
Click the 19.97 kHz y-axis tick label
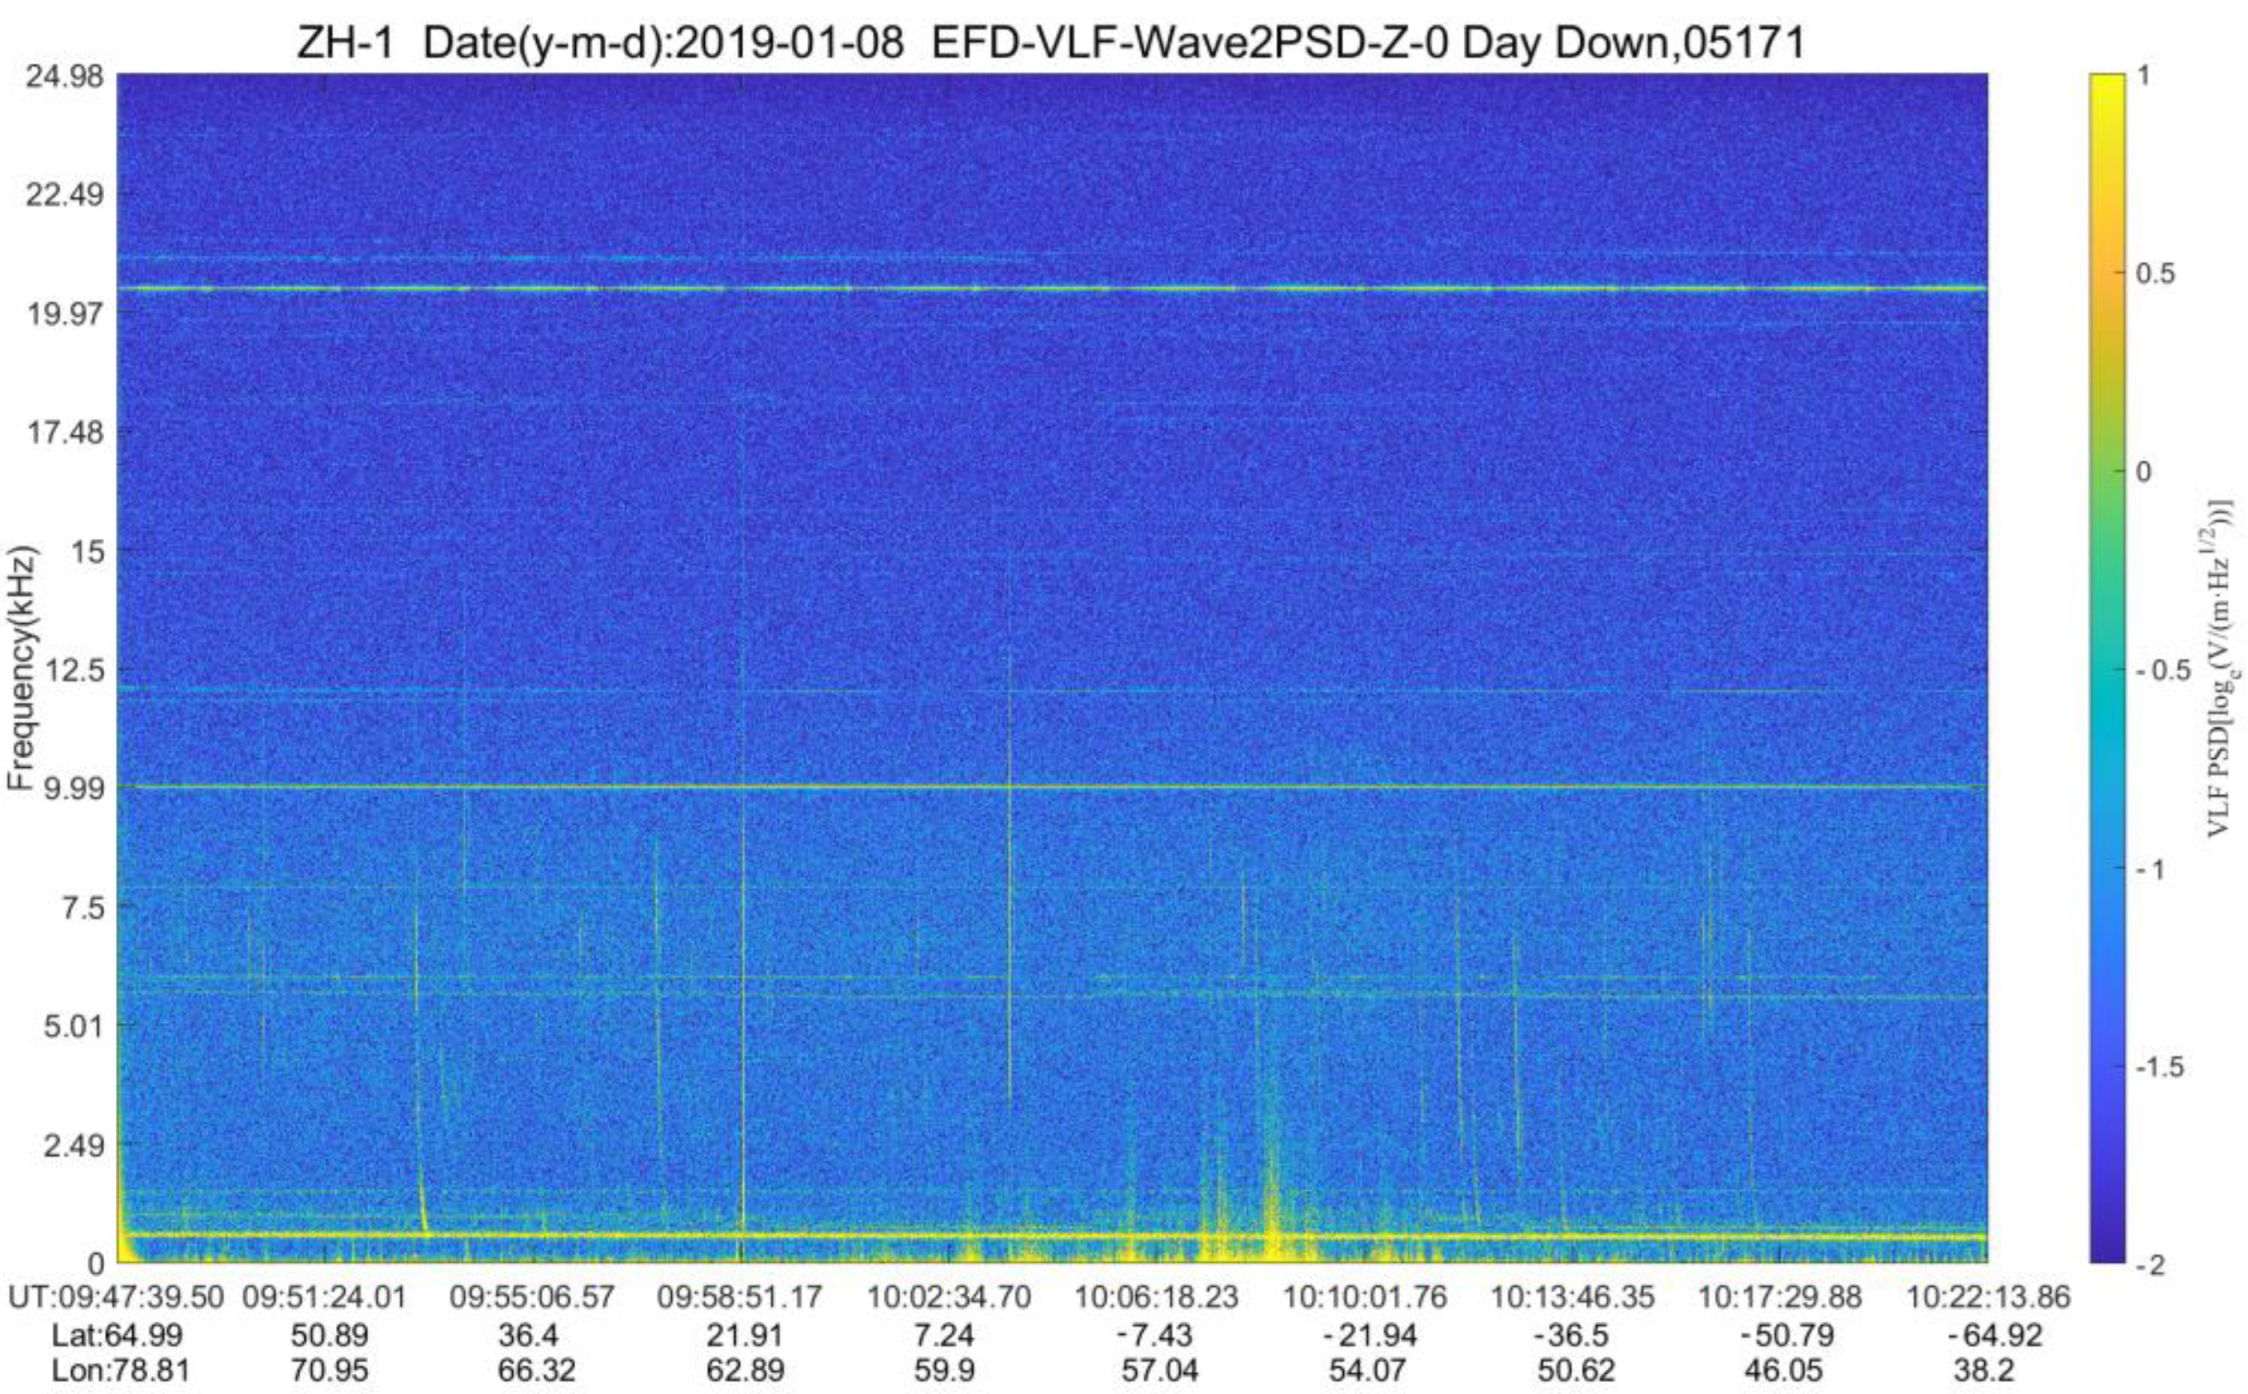(64, 313)
